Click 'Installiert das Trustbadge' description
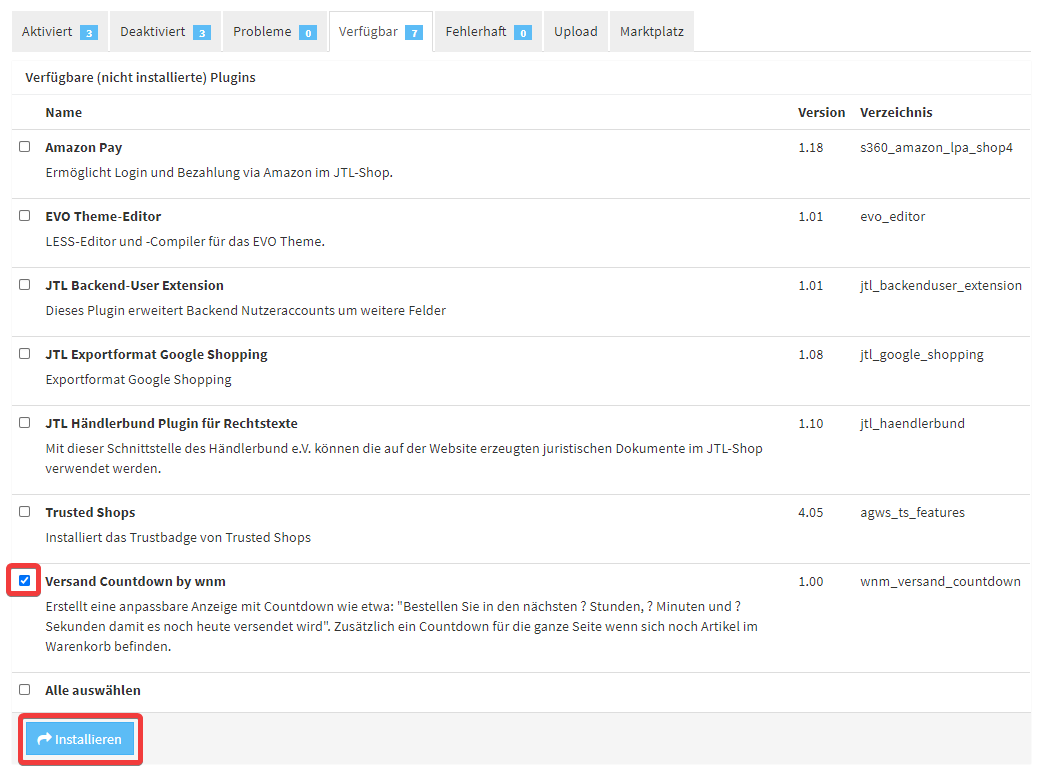 pyautogui.click(x=178, y=538)
